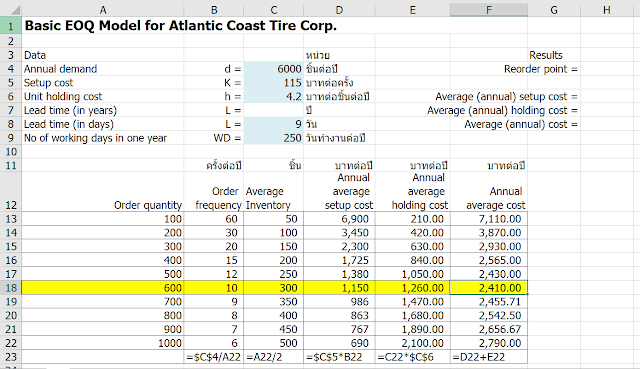The height and width of the screenshot is (369, 640).
Task: Click Annual average holding cost heading
Action: (420, 191)
